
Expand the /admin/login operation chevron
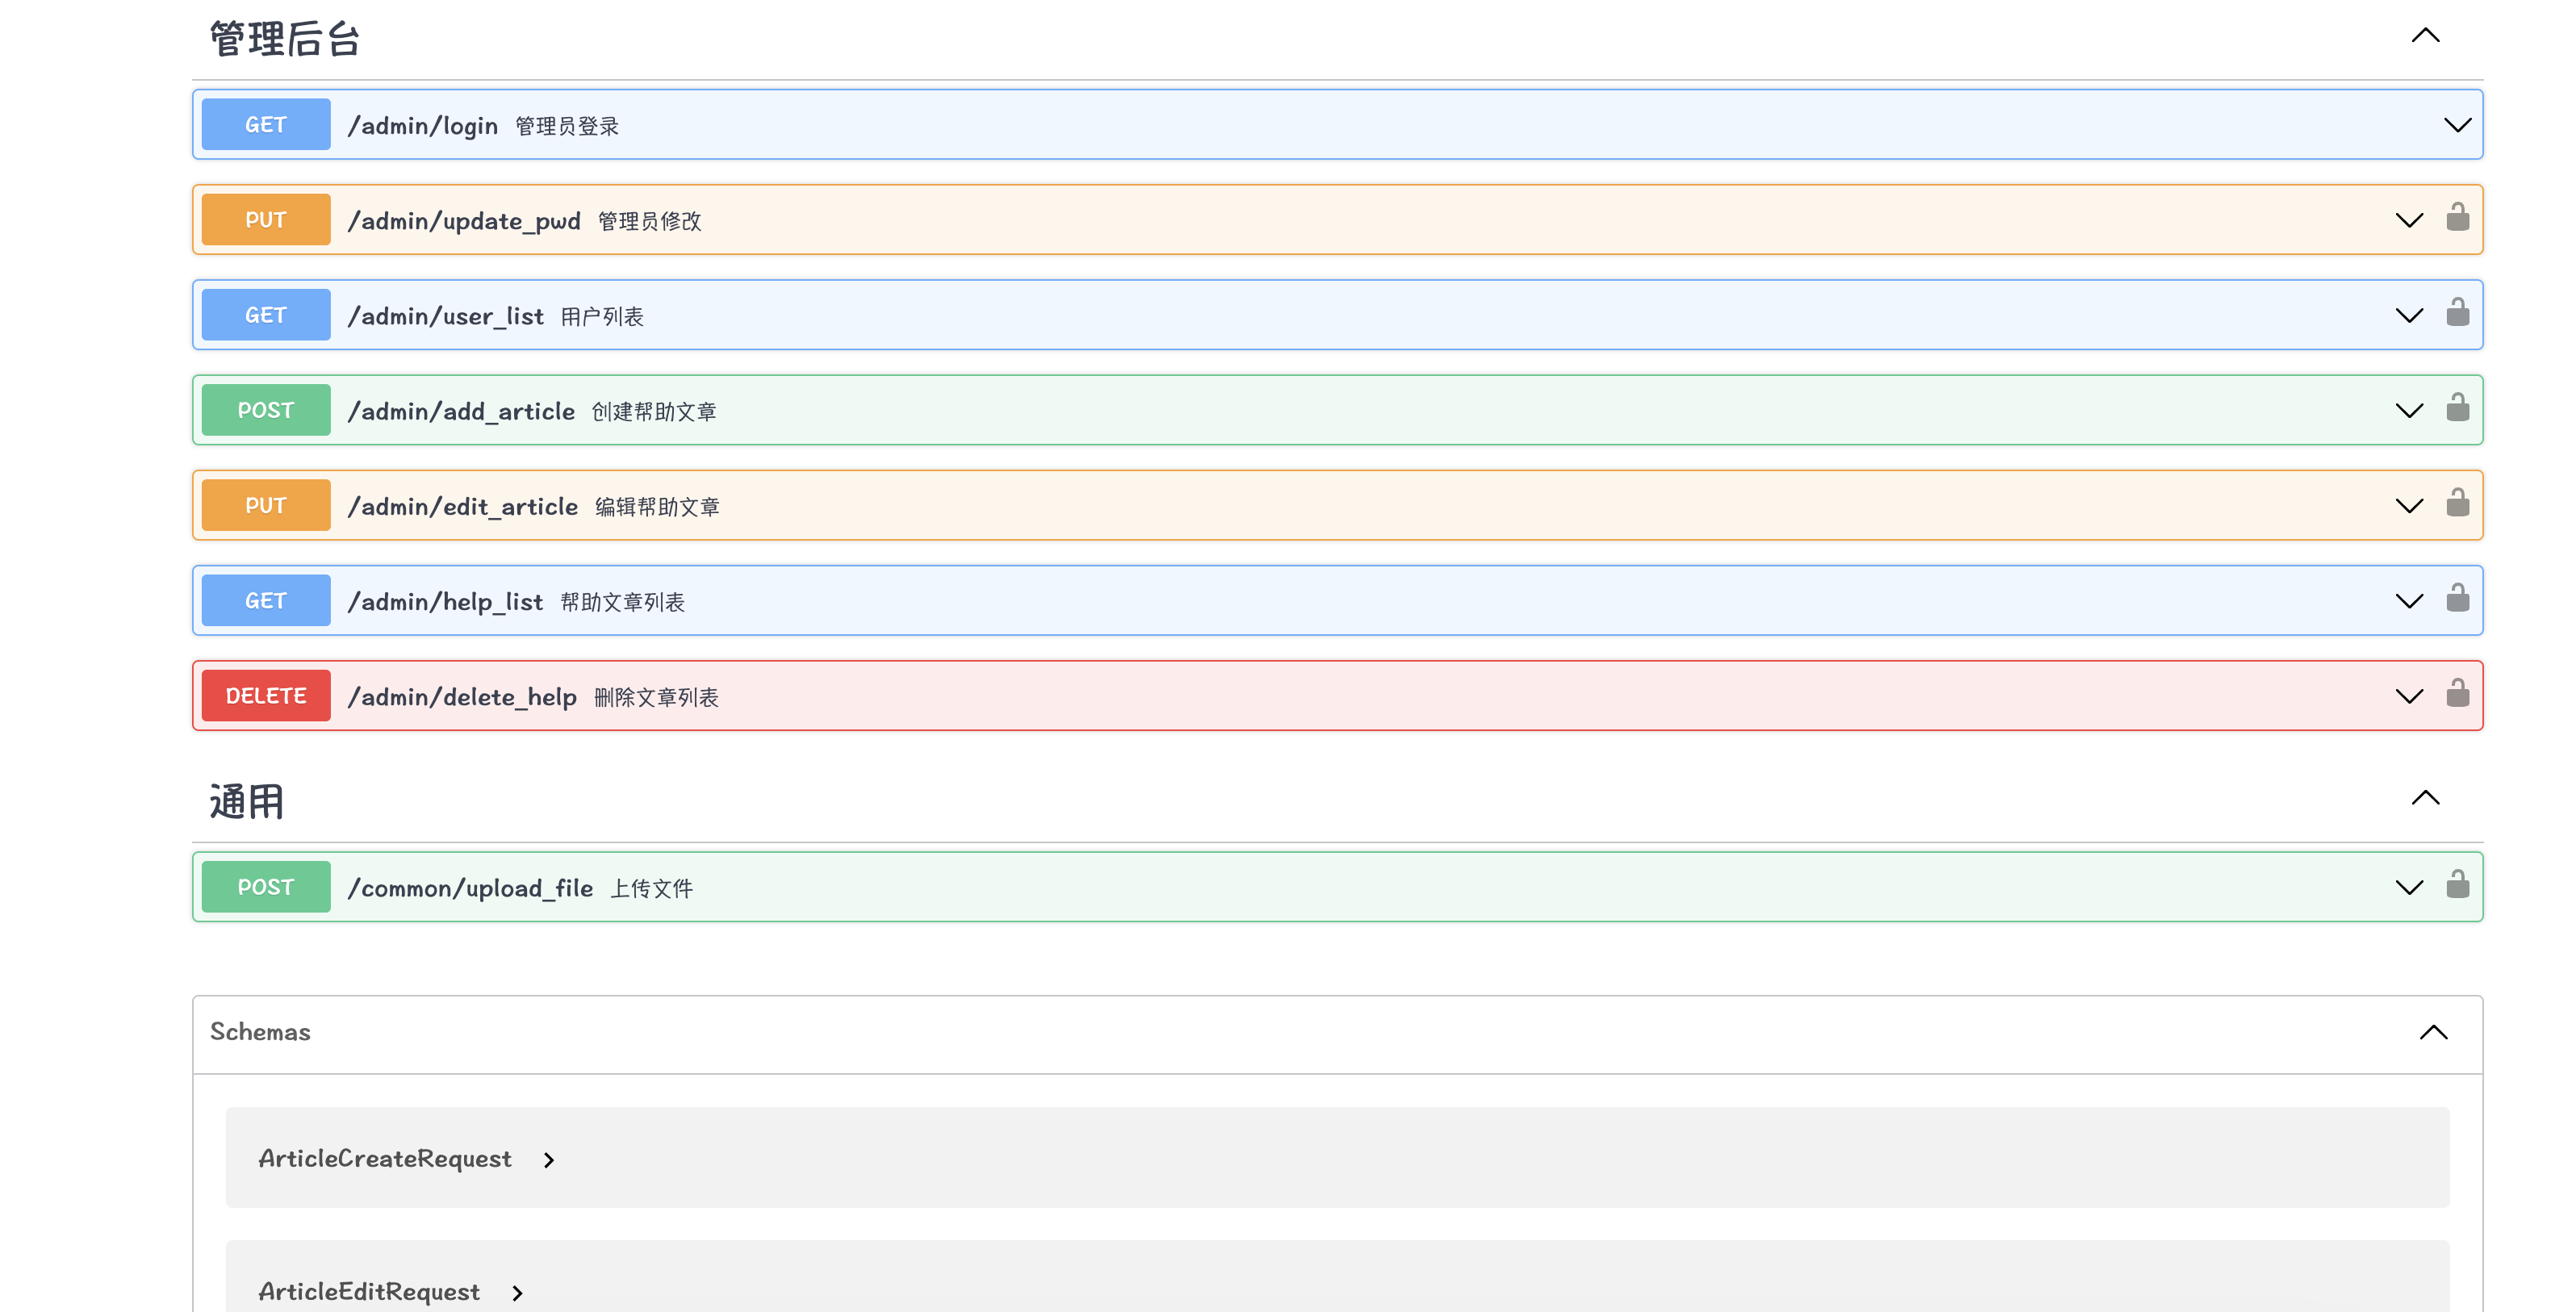[x=2457, y=125]
